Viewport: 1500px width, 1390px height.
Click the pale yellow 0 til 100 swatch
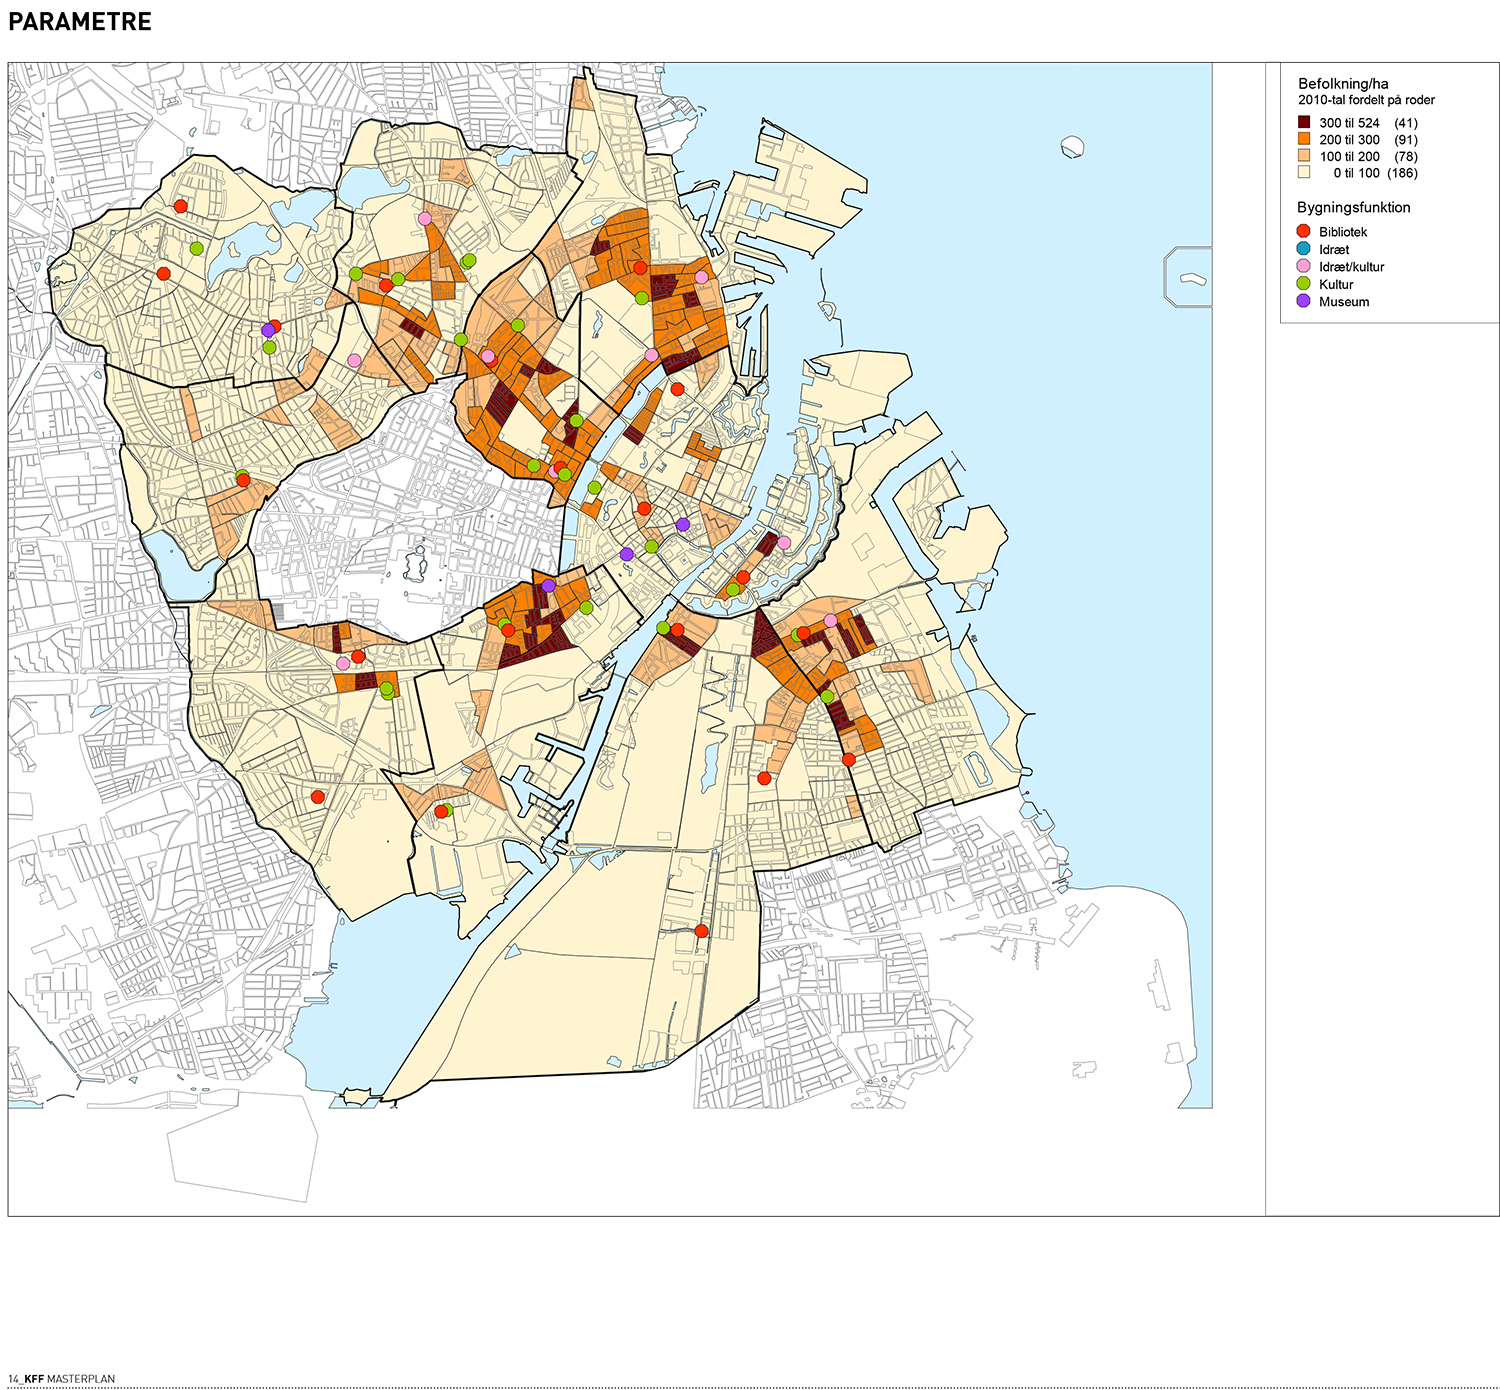pos(1304,172)
